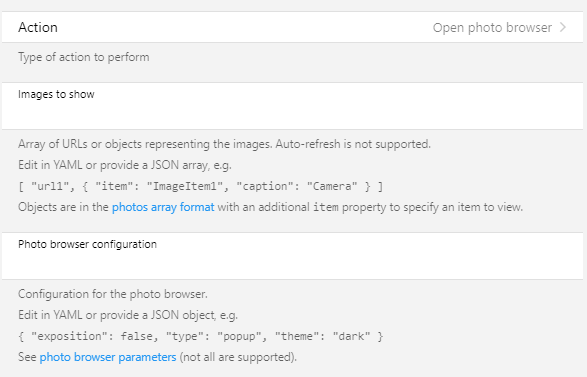
Task: Click the Auto-refresh is not supported sentence
Action: click(353, 144)
